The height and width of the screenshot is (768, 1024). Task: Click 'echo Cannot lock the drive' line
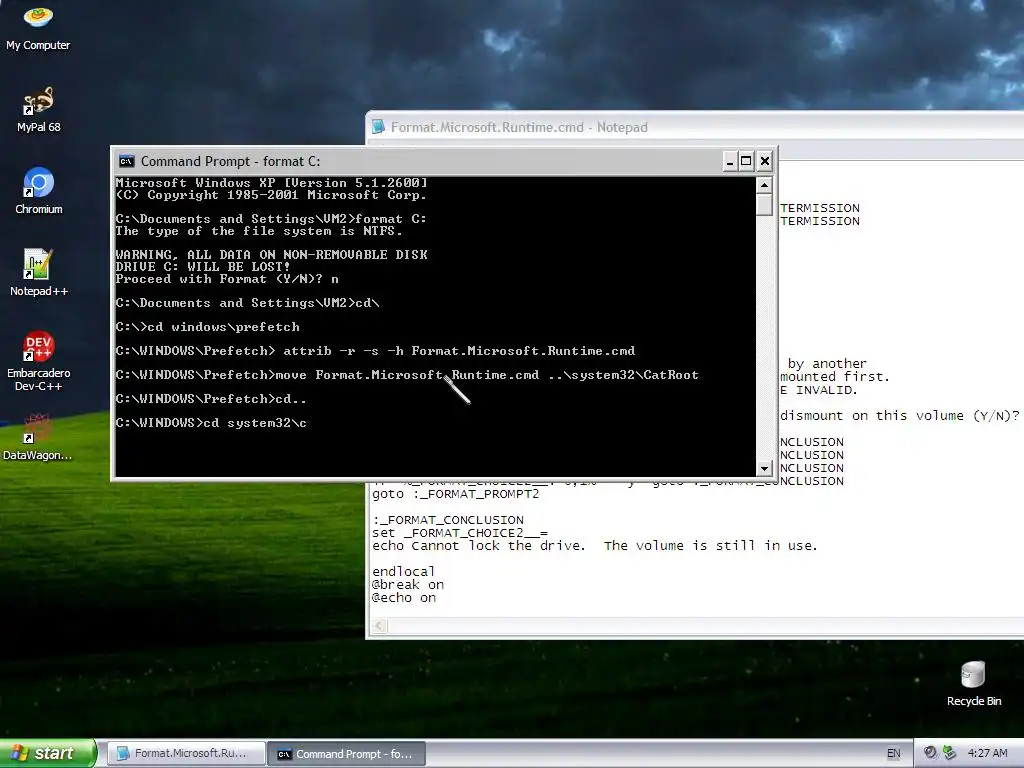point(594,546)
